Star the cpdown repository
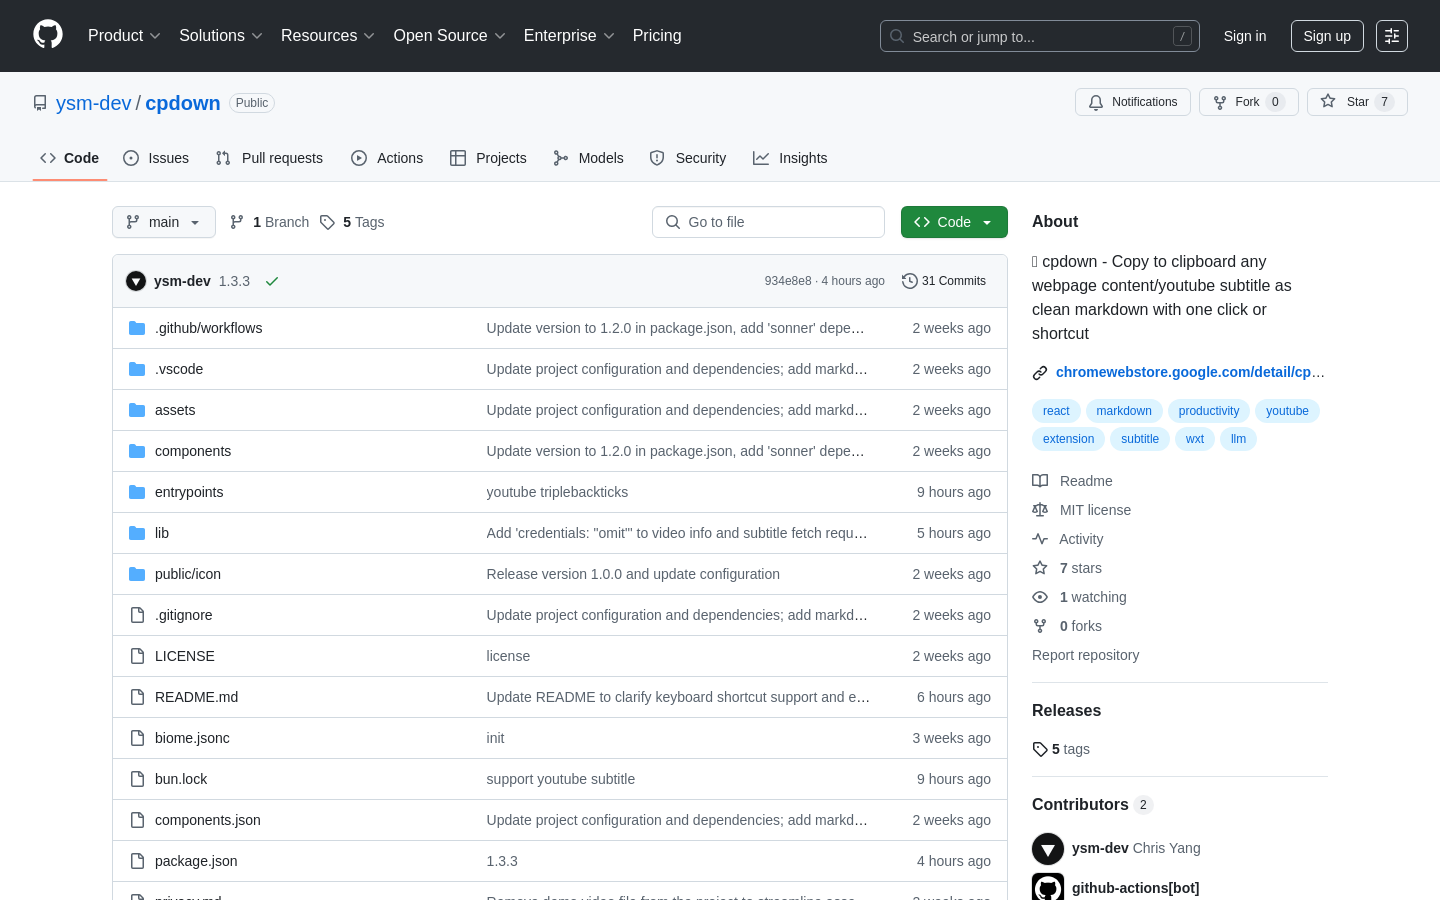The width and height of the screenshot is (1440, 900). [x=1357, y=102]
